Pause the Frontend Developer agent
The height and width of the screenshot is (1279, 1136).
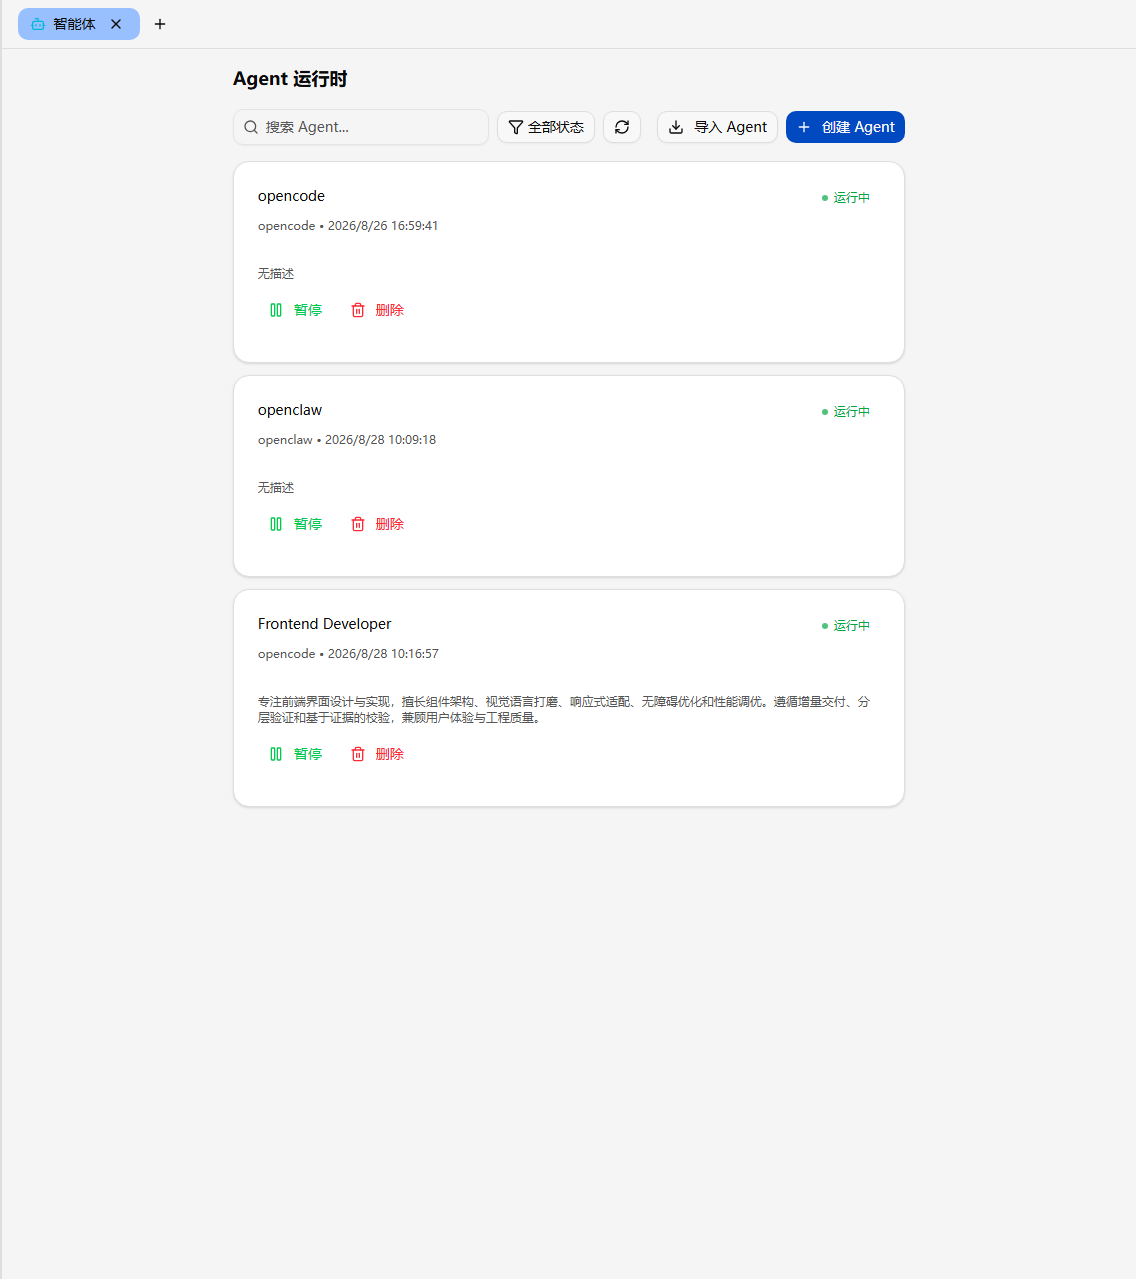(296, 754)
